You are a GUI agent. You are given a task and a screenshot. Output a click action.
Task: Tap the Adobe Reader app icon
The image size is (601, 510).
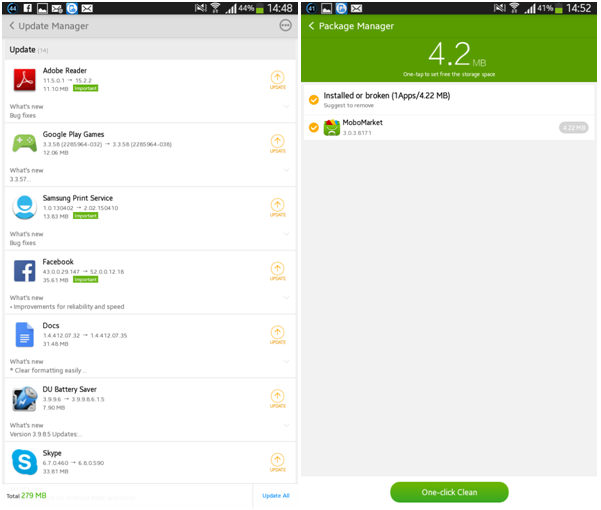click(x=25, y=80)
